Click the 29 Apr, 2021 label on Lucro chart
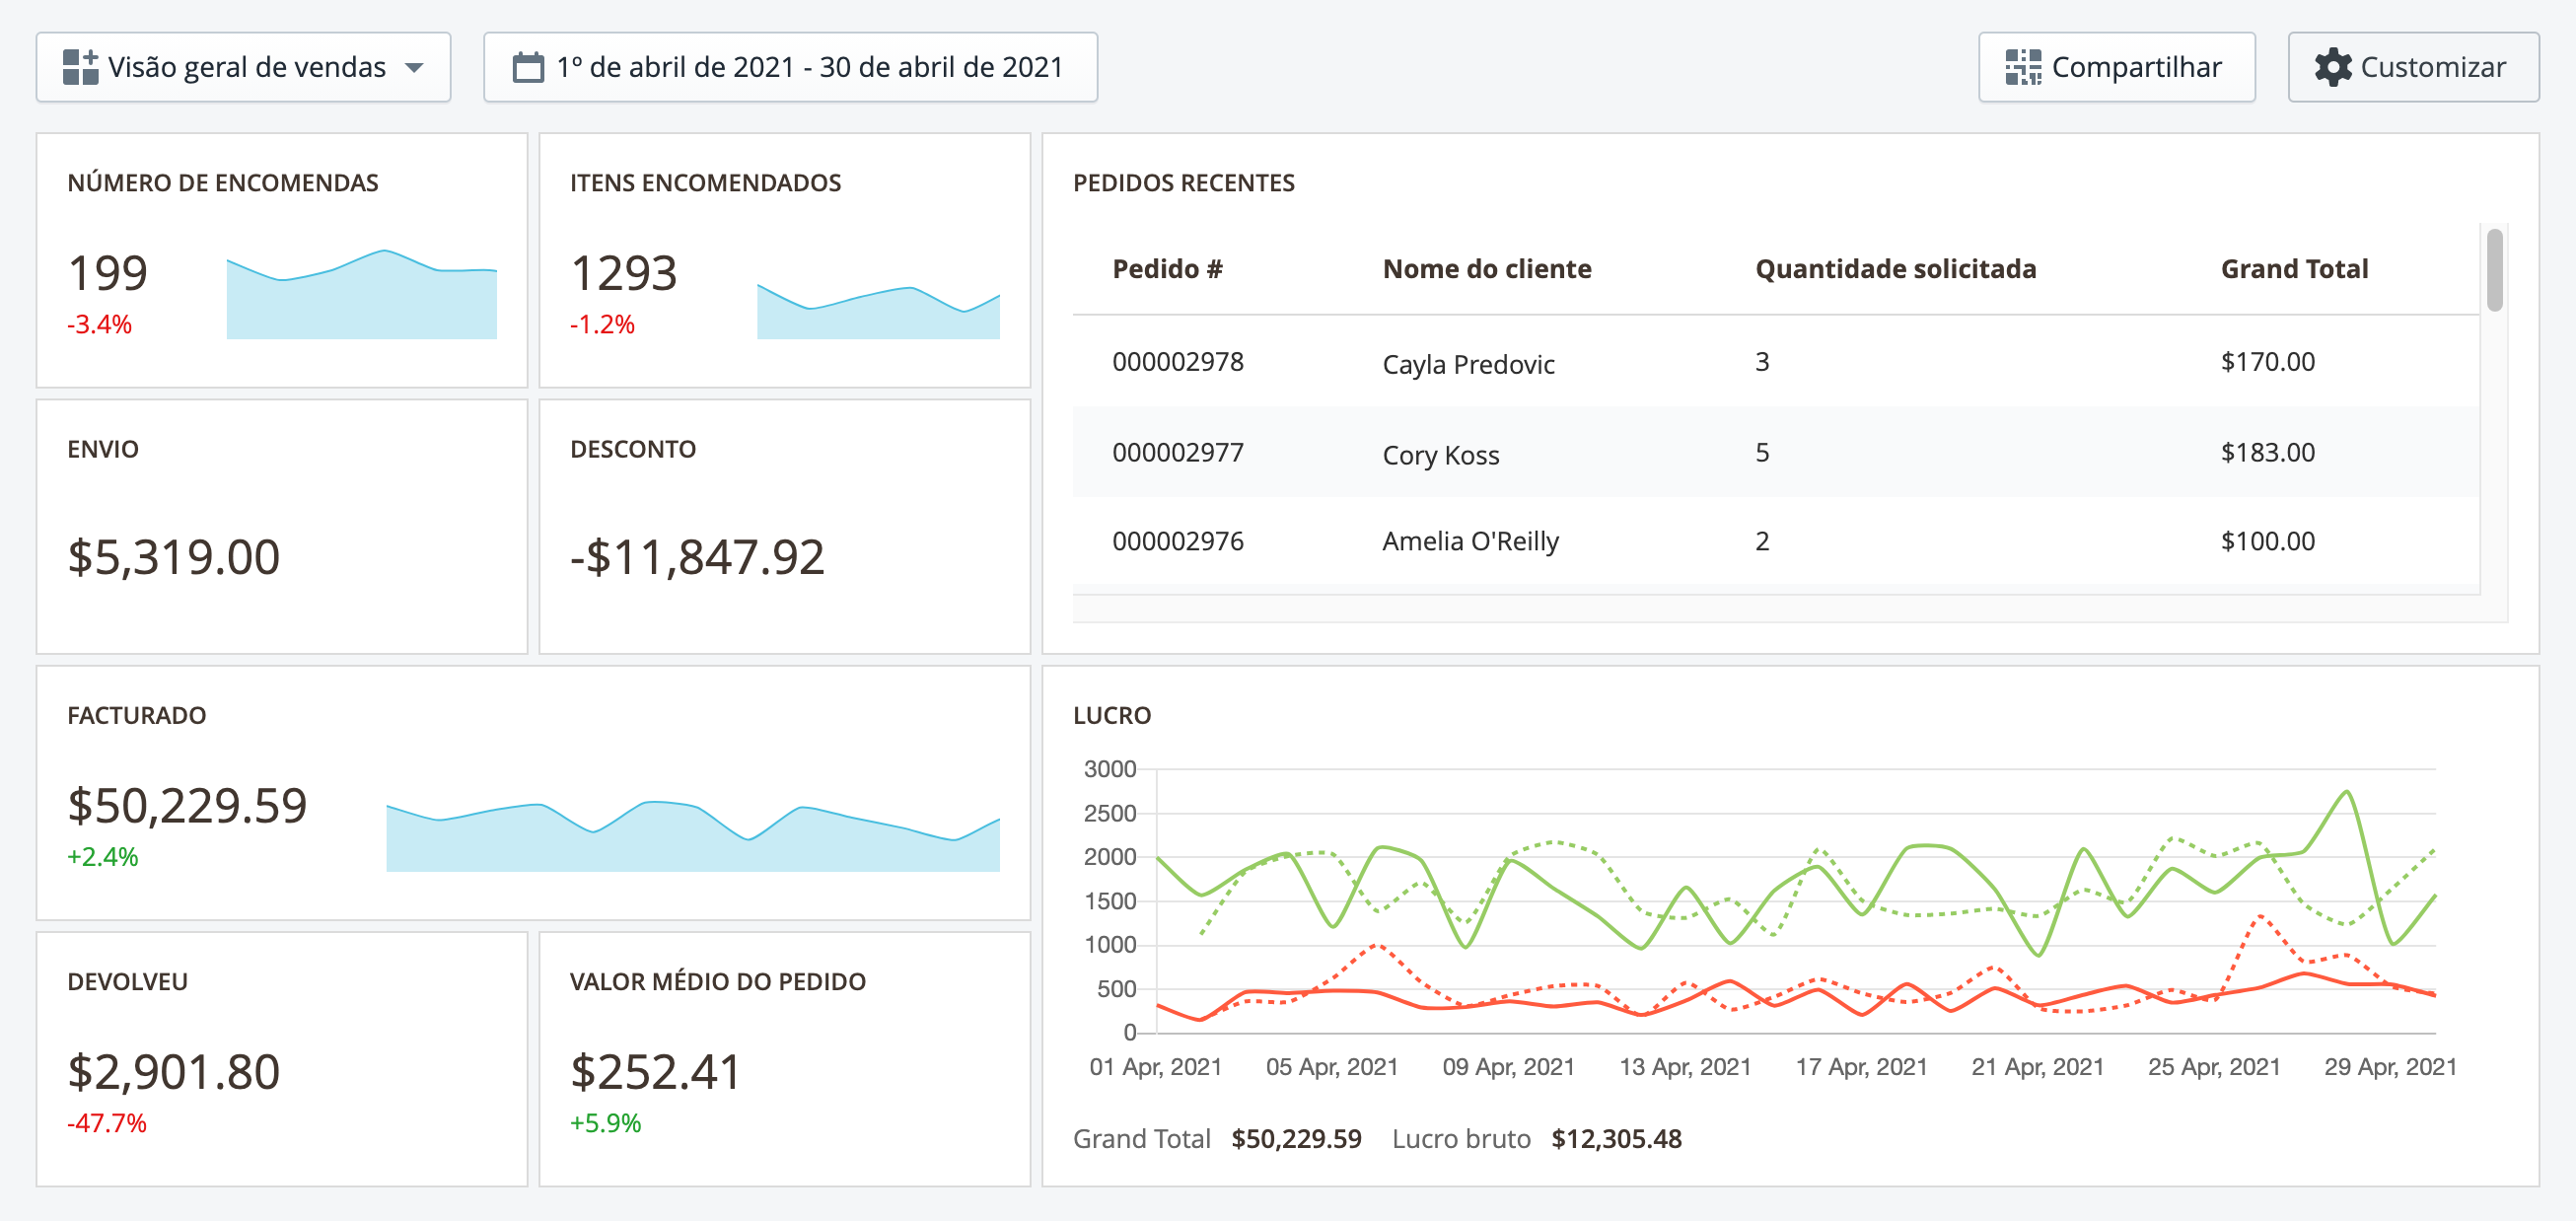2576x1221 pixels. tap(2389, 1067)
